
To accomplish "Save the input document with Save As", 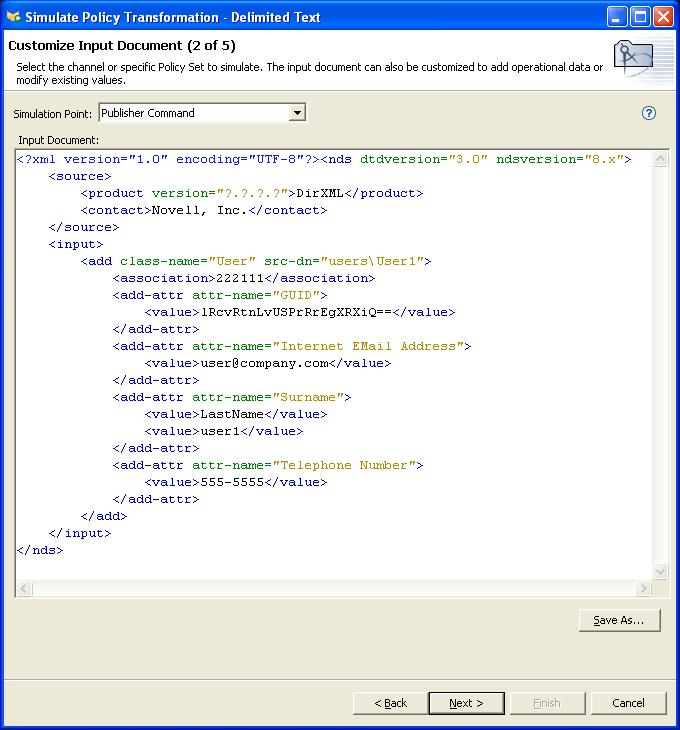I will pyautogui.click(x=619, y=620).
